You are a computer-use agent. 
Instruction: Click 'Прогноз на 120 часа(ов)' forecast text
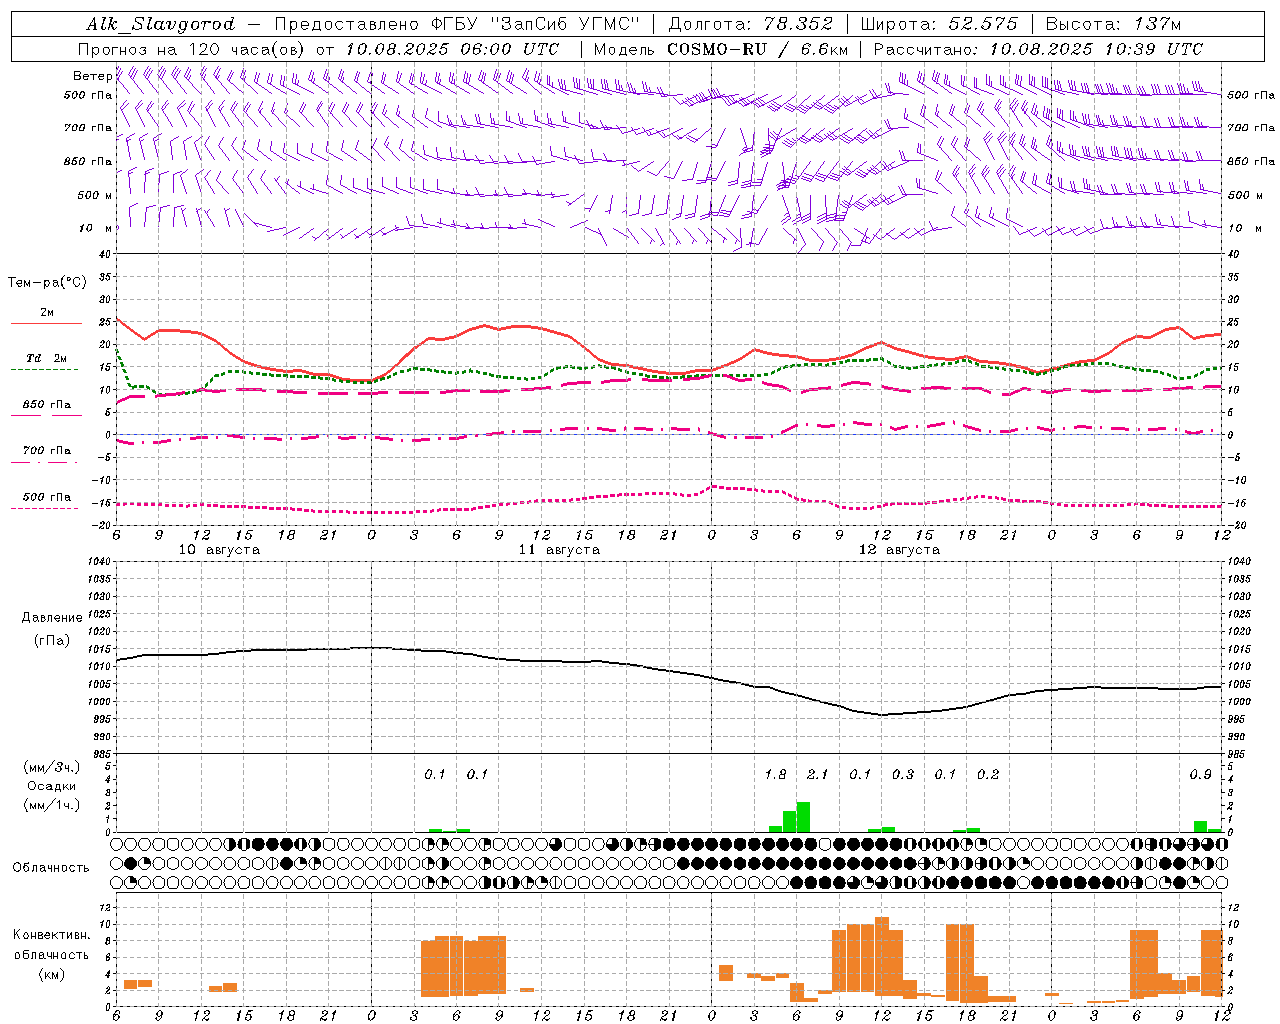coord(193,49)
